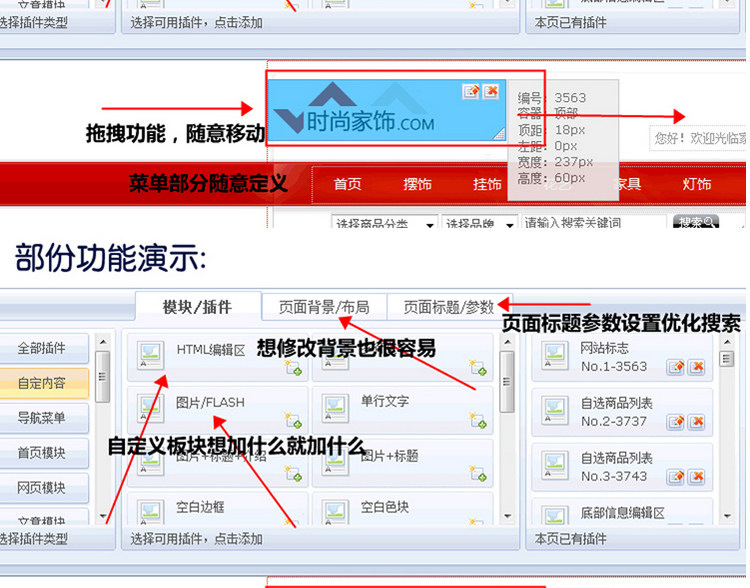
Task: Delete the 自选商品列表 No.3-3743 plugin
Action: click(697, 477)
